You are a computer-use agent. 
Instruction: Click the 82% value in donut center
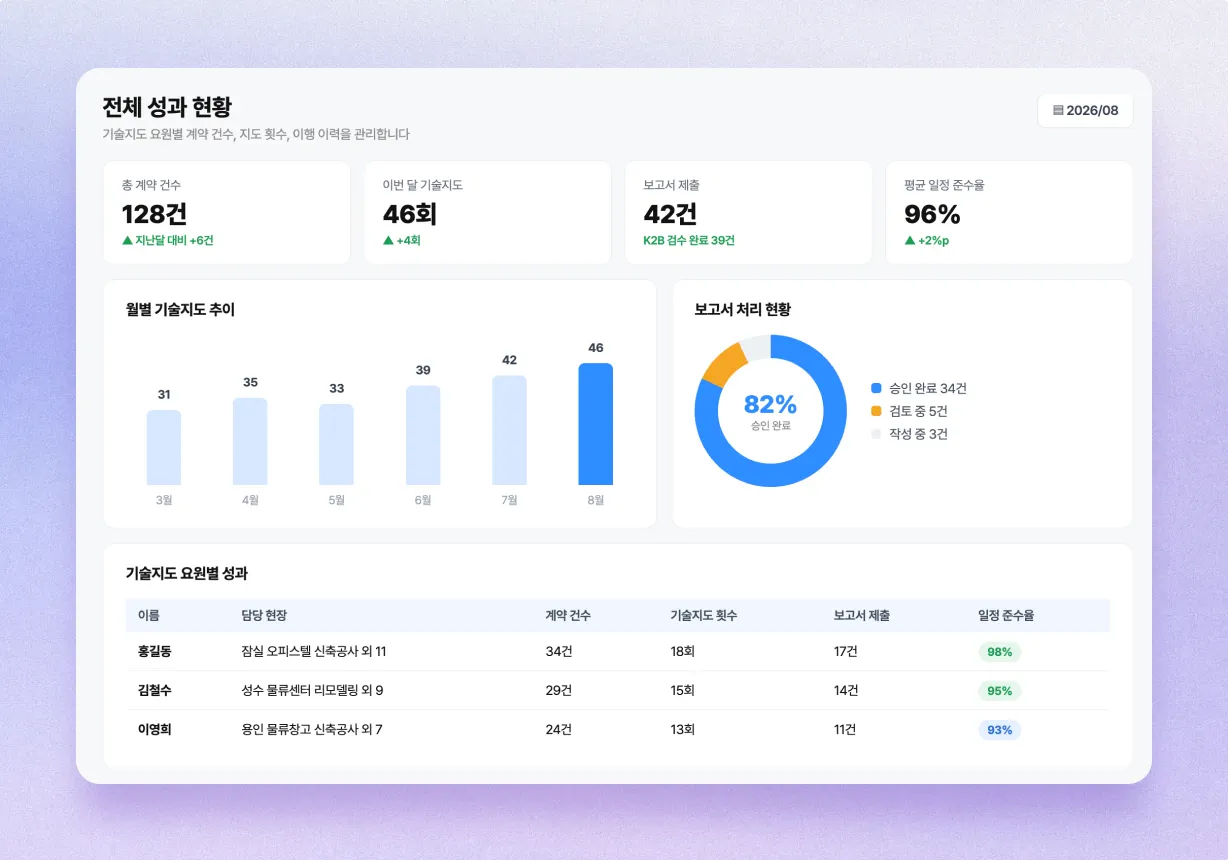(x=770, y=404)
